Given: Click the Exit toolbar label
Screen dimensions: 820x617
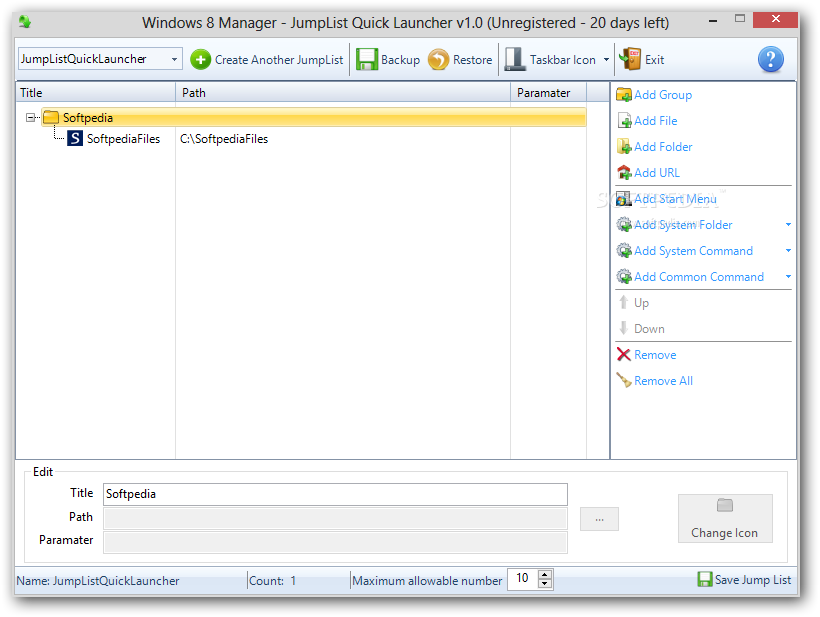Looking at the screenshot, I should (655, 60).
